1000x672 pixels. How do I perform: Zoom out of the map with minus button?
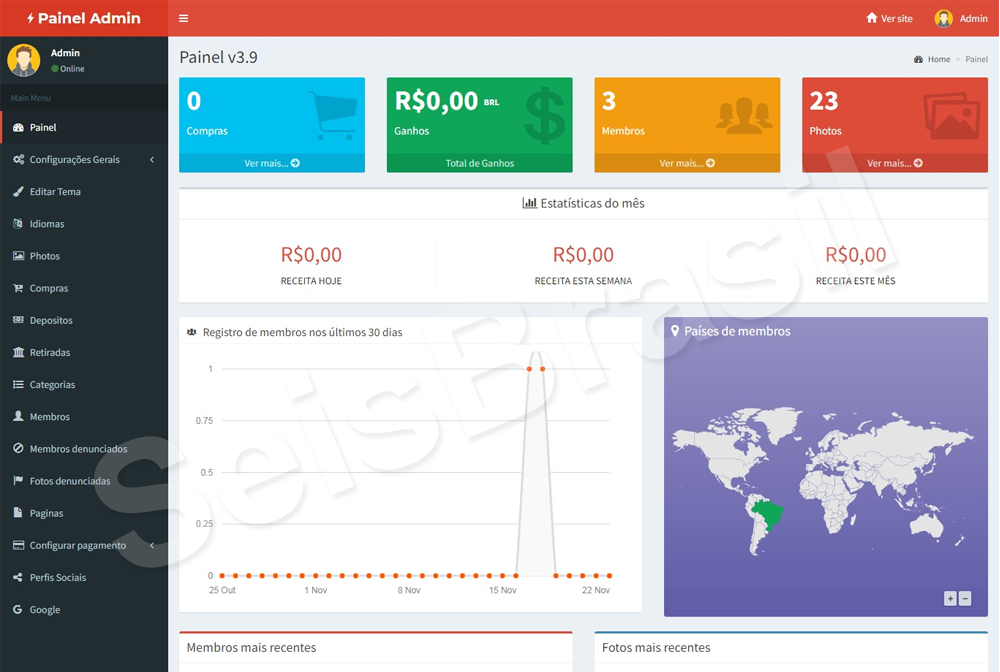point(965,599)
